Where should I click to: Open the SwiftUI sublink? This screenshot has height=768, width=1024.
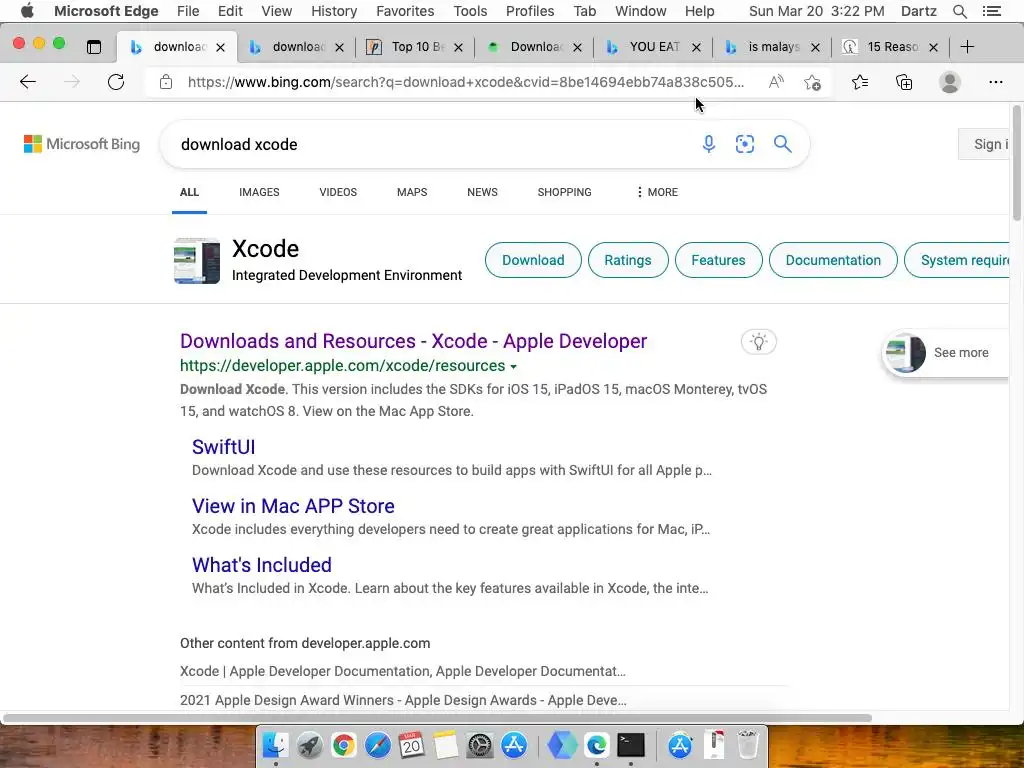pyautogui.click(x=223, y=447)
